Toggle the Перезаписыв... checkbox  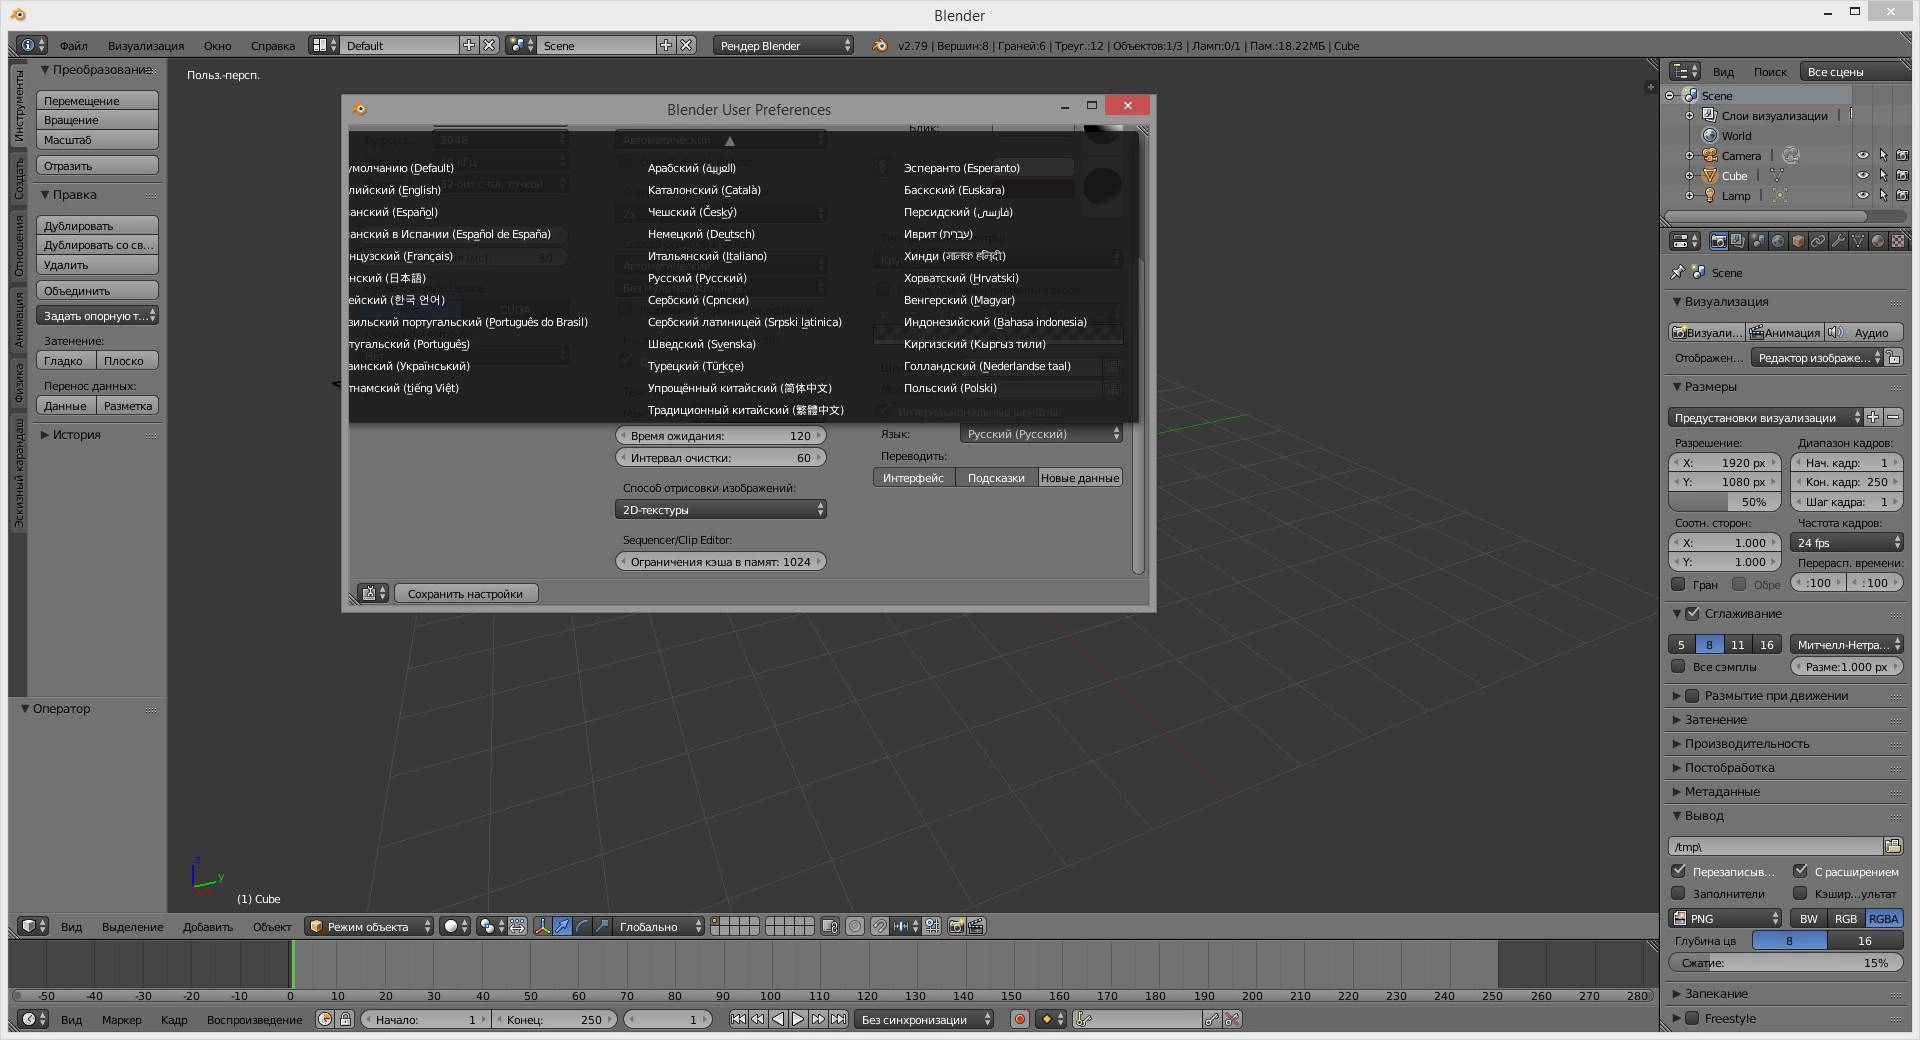point(1678,871)
